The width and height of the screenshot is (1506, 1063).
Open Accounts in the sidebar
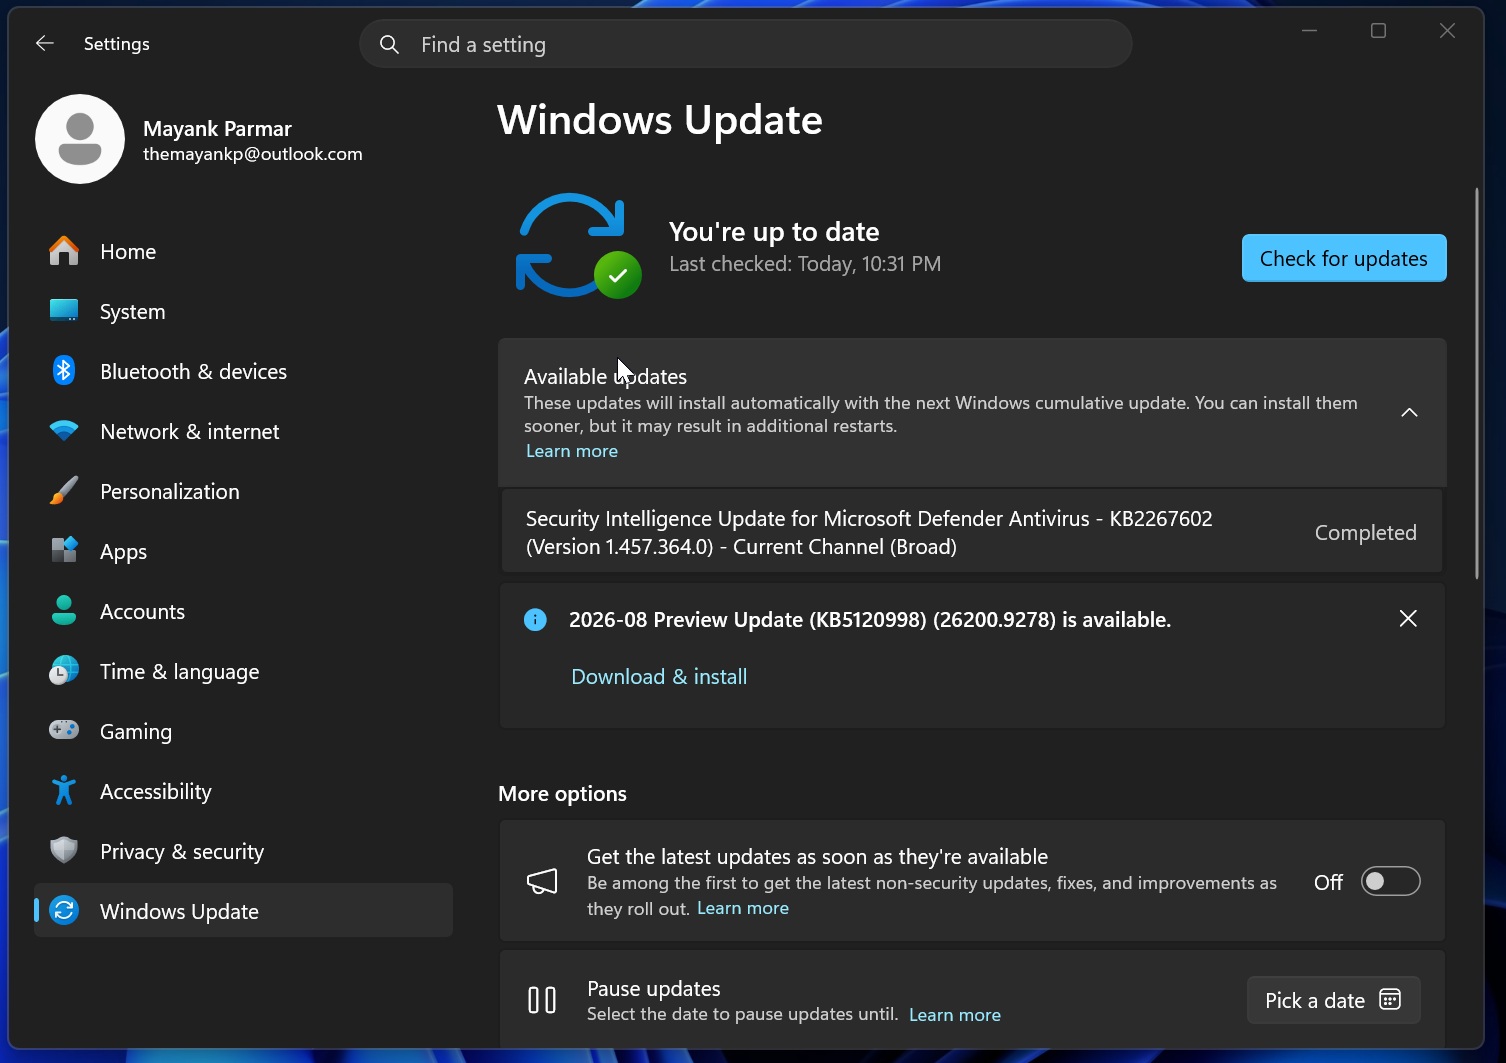point(243,611)
